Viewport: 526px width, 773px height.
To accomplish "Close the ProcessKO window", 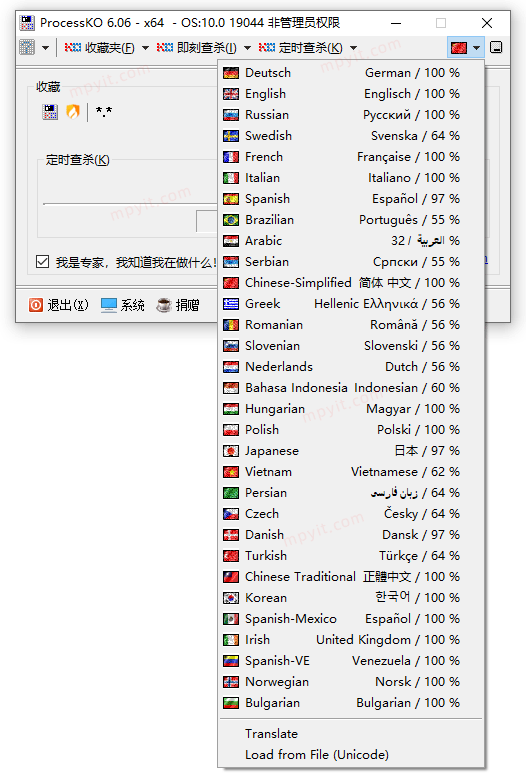I will pos(487,23).
